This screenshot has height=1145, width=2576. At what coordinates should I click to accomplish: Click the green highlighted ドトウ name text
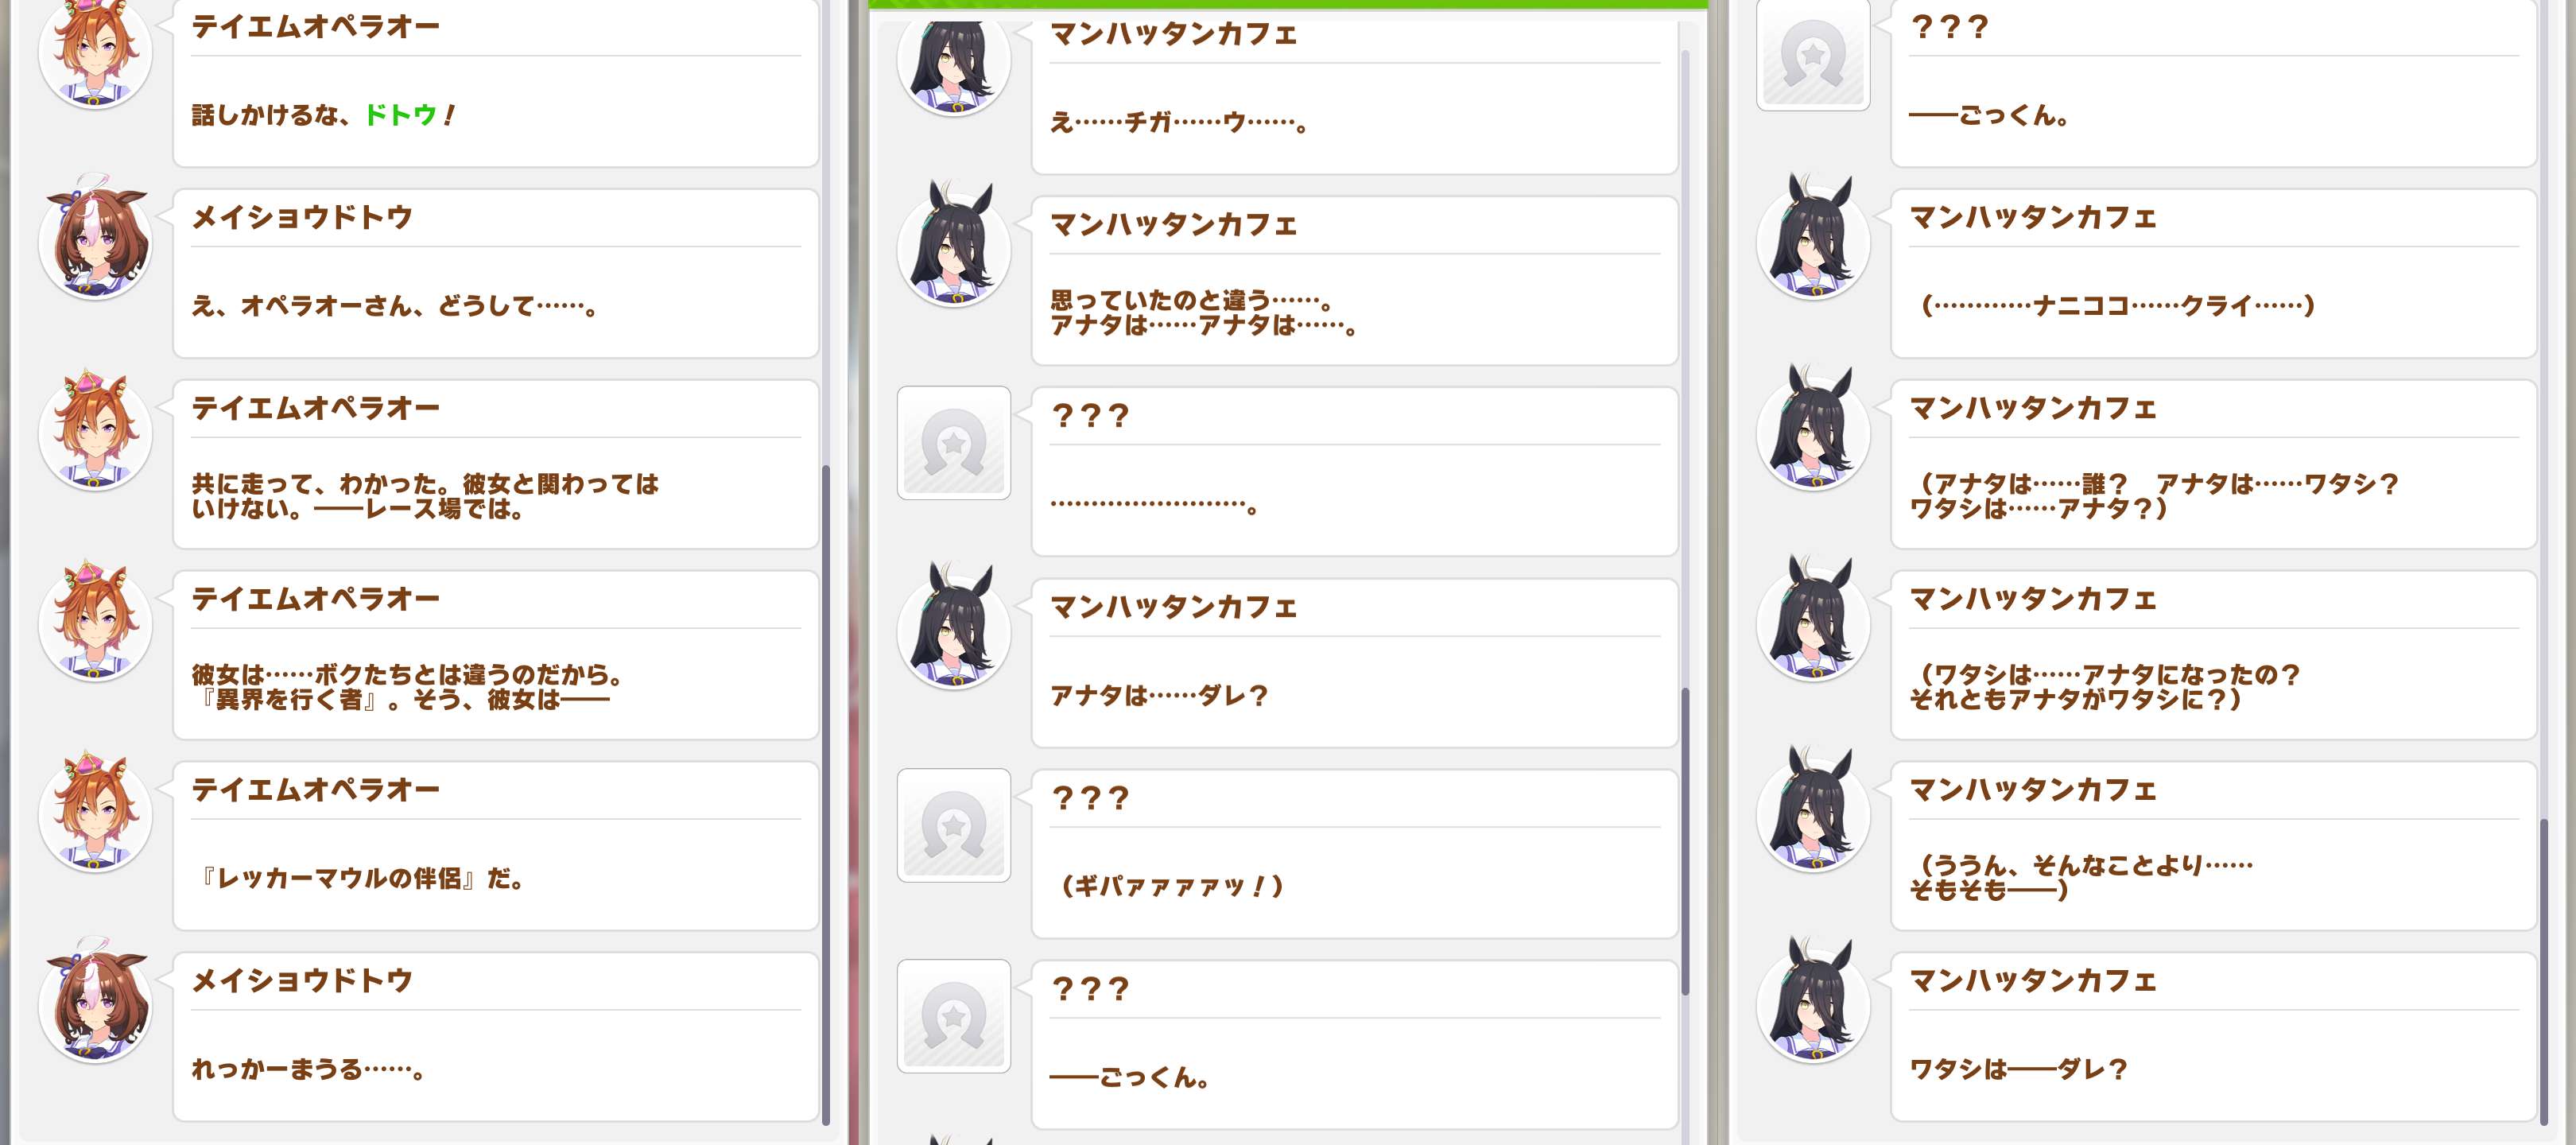[401, 115]
